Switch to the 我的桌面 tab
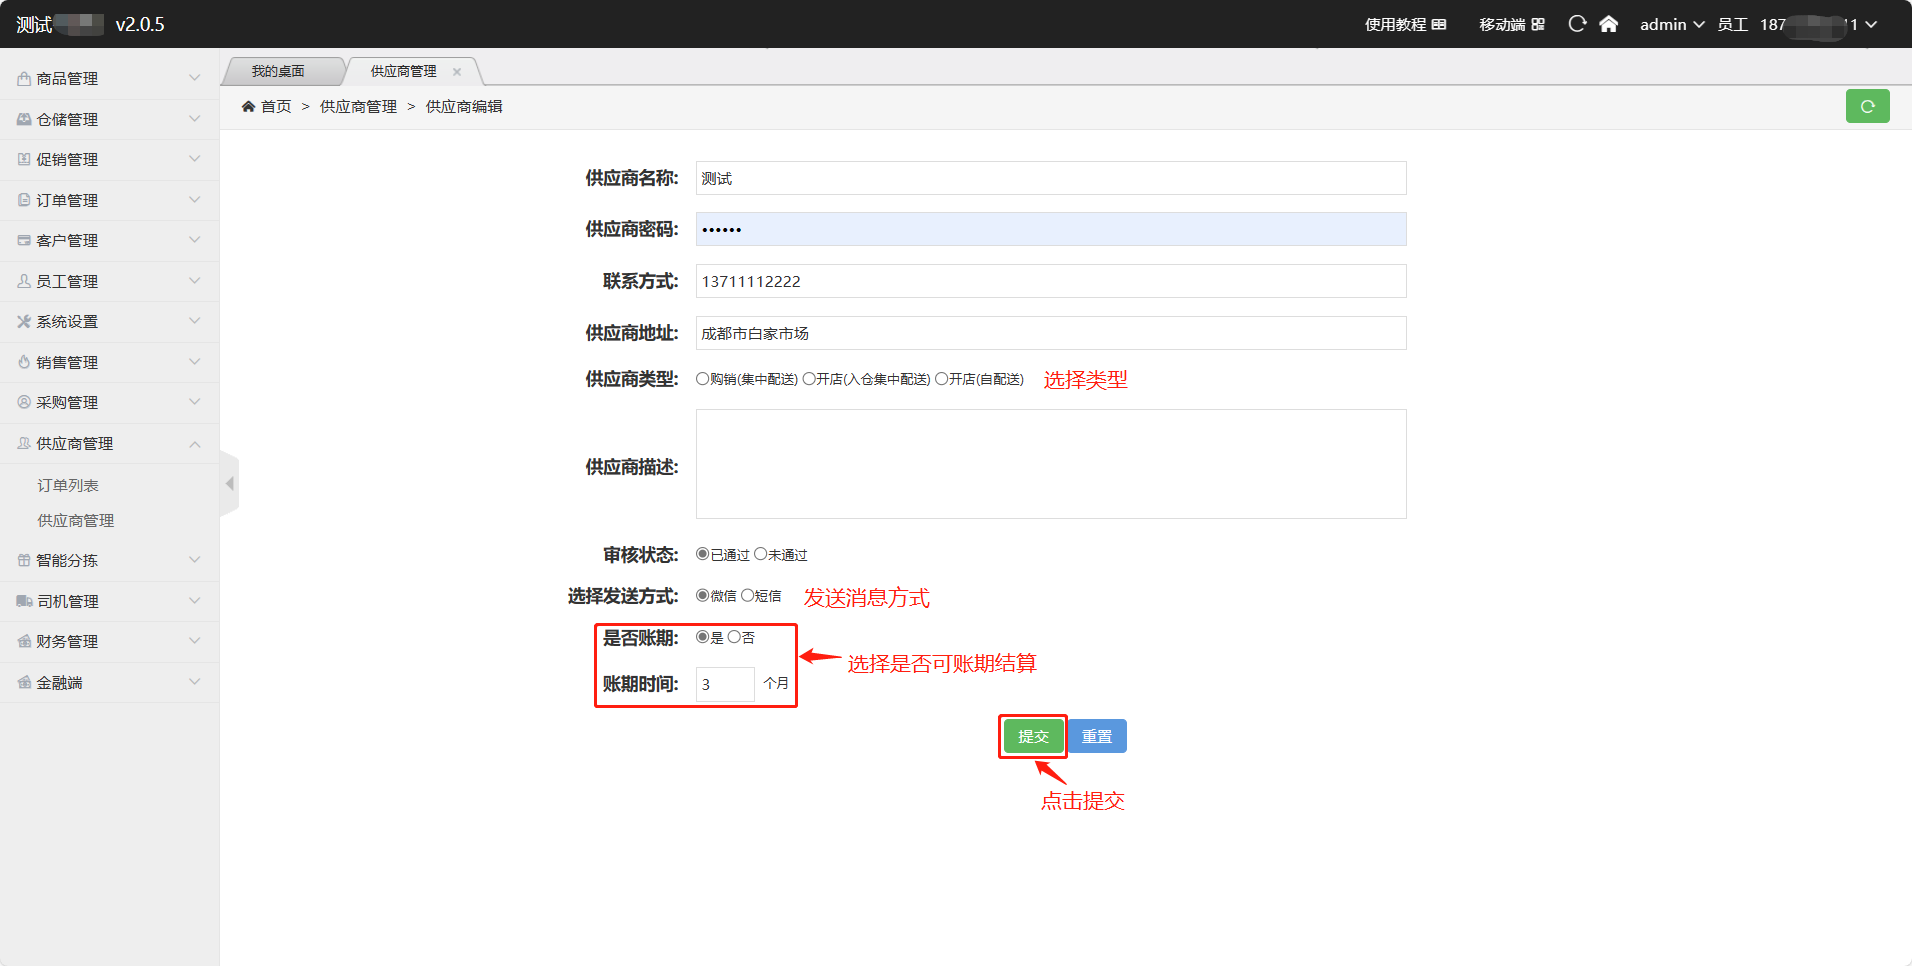Viewport: 1912px width, 966px height. [278, 72]
